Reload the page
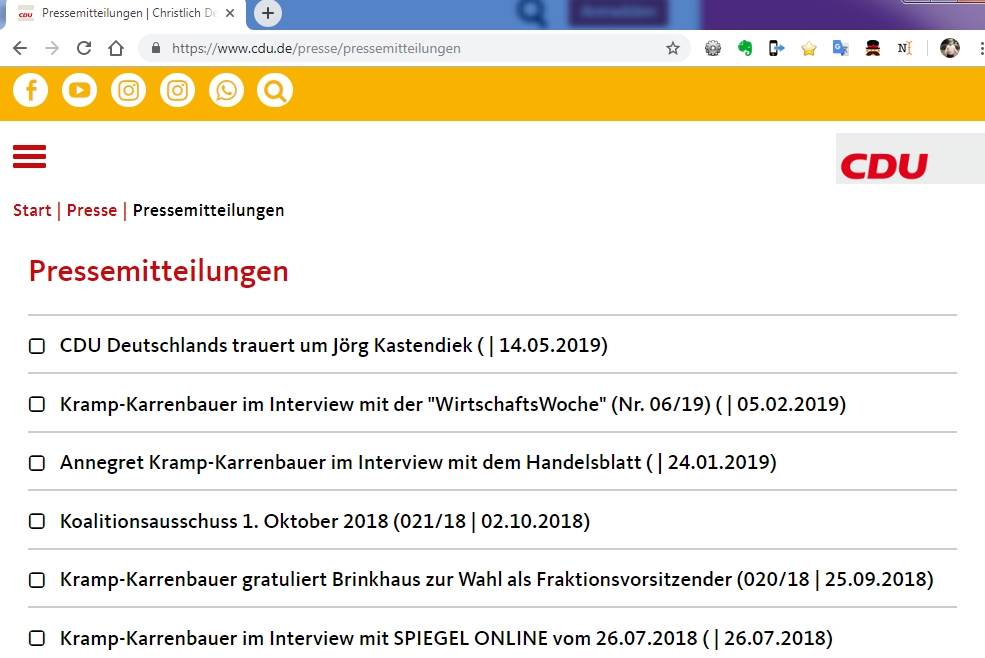Image resolution: width=985 pixels, height=658 pixels. 84,48
